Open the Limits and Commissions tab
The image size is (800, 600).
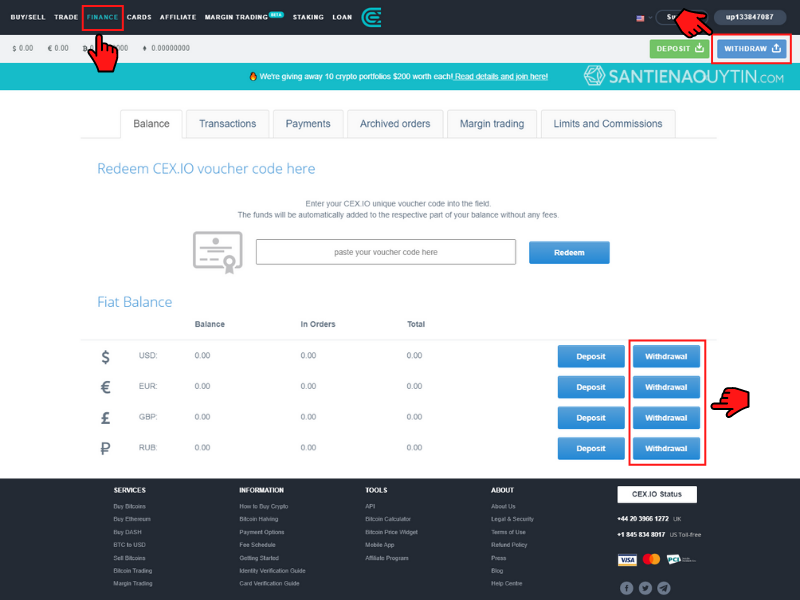tap(608, 124)
